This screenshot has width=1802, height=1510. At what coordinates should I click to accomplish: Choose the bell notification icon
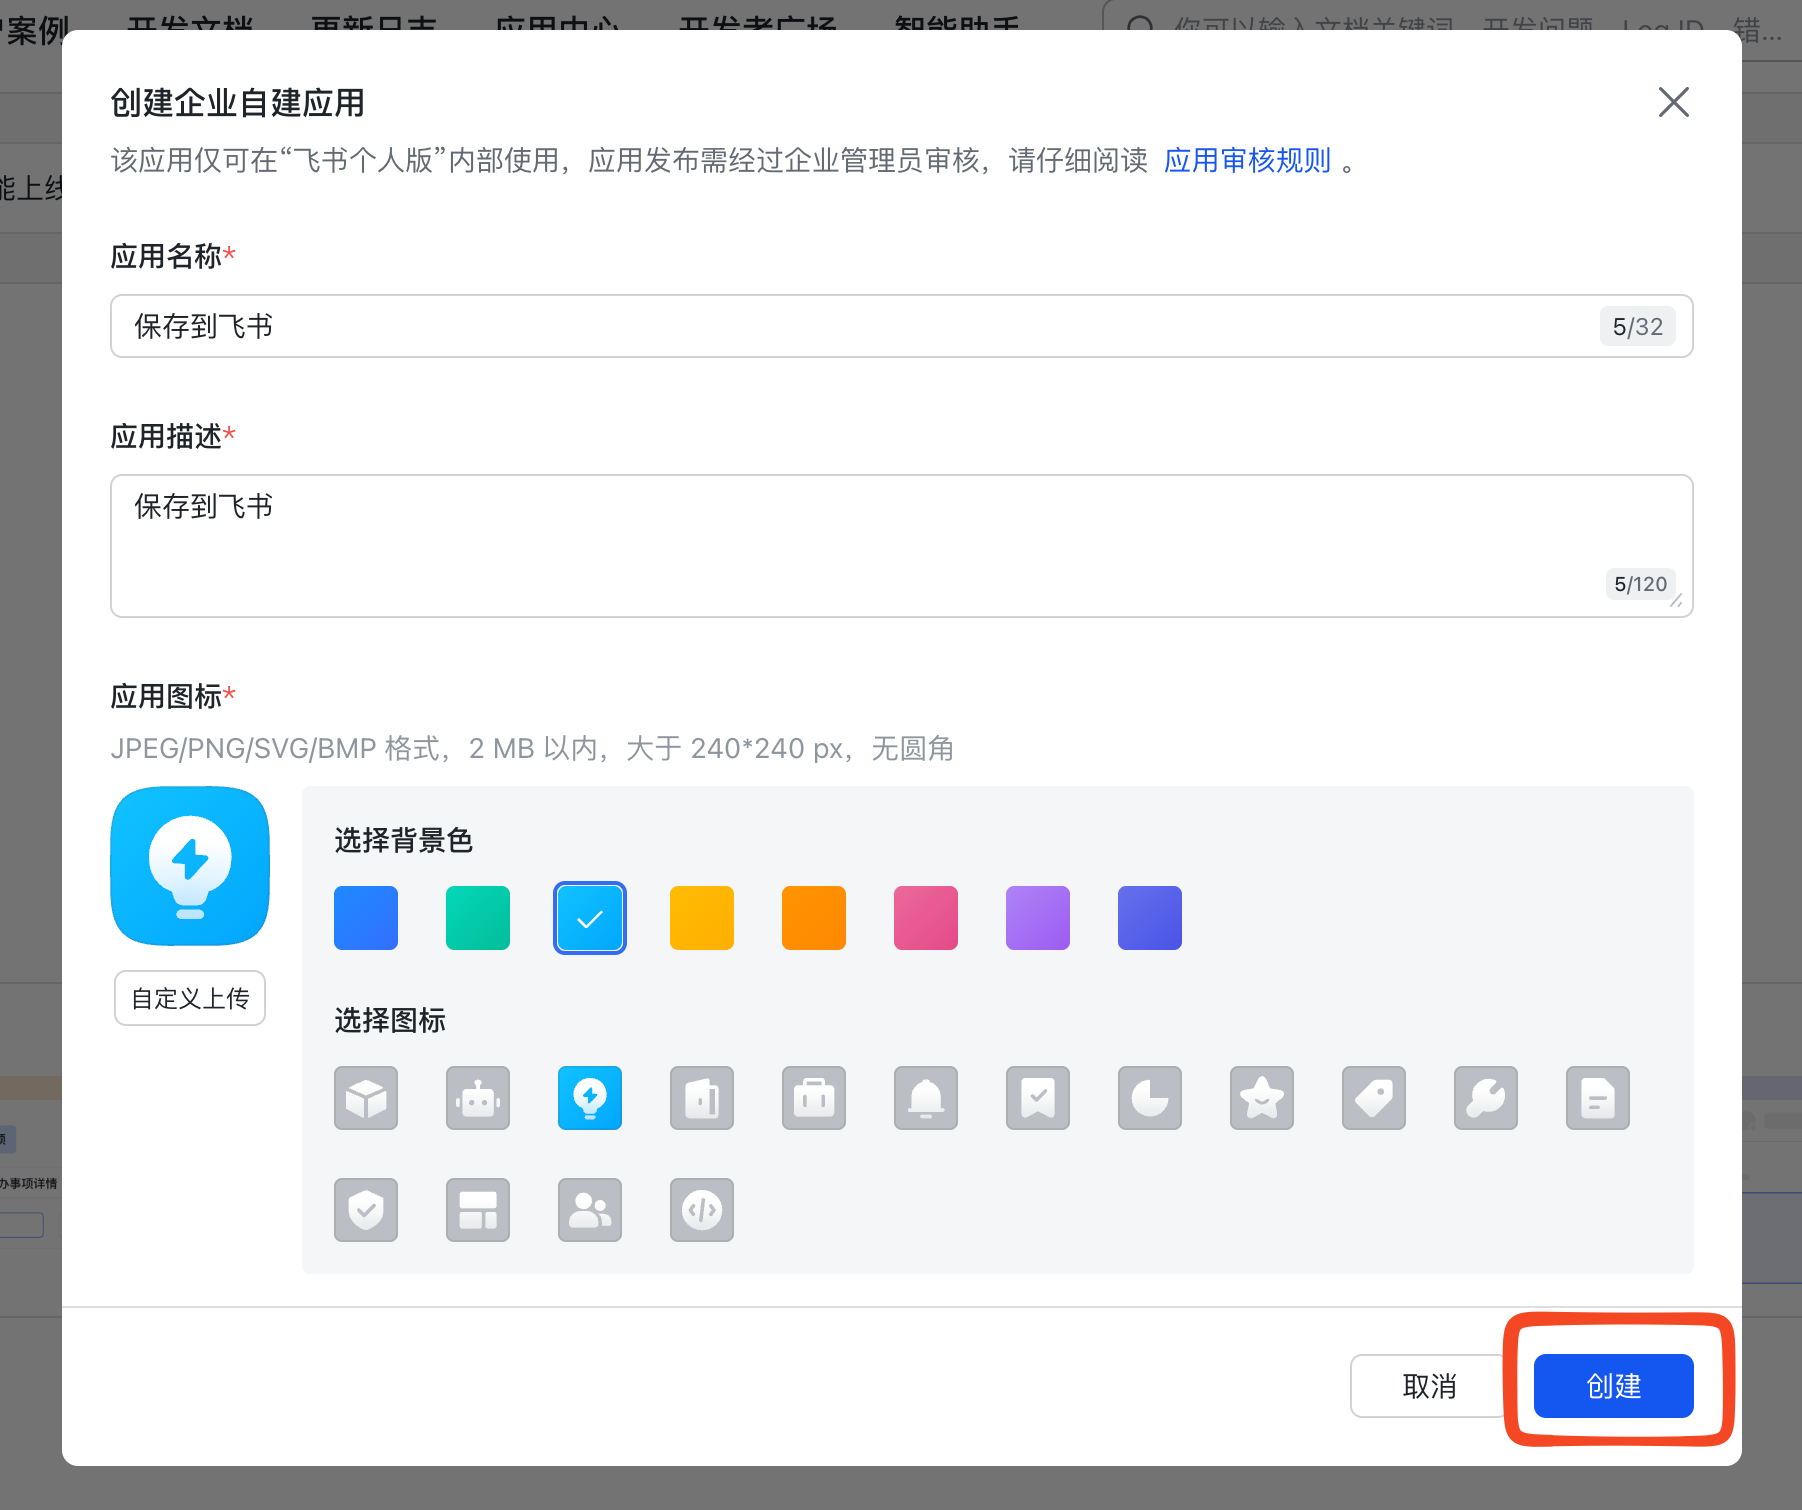[925, 1098]
